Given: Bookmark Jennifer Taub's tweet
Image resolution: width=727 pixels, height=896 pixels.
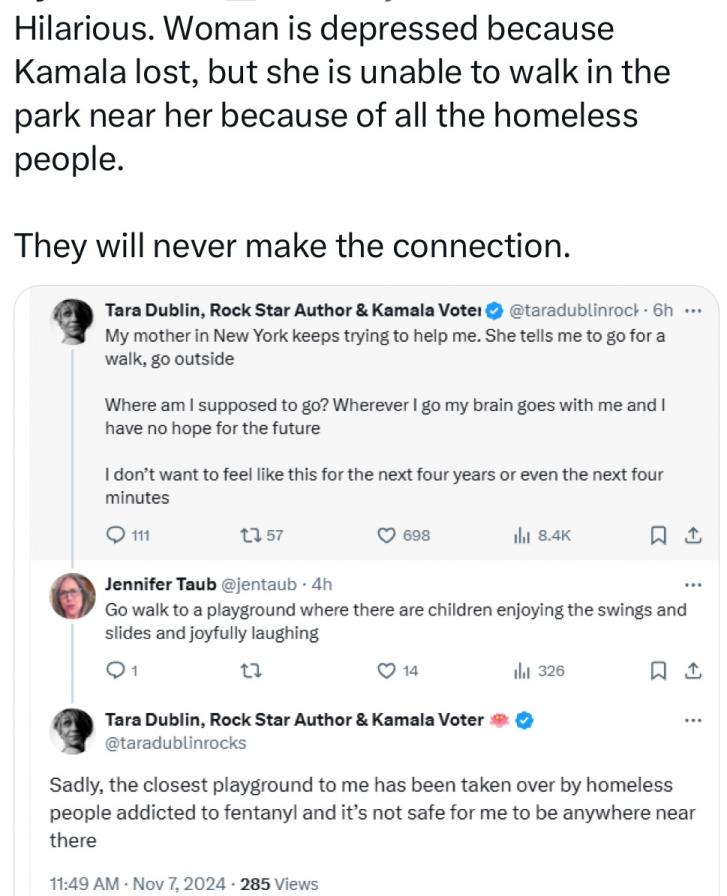Looking at the screenshot, I should 658,670.
